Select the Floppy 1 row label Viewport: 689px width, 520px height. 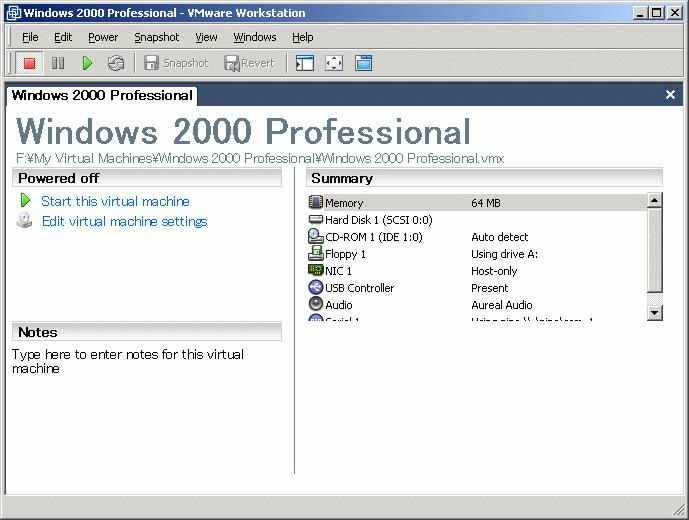[345, 254]
